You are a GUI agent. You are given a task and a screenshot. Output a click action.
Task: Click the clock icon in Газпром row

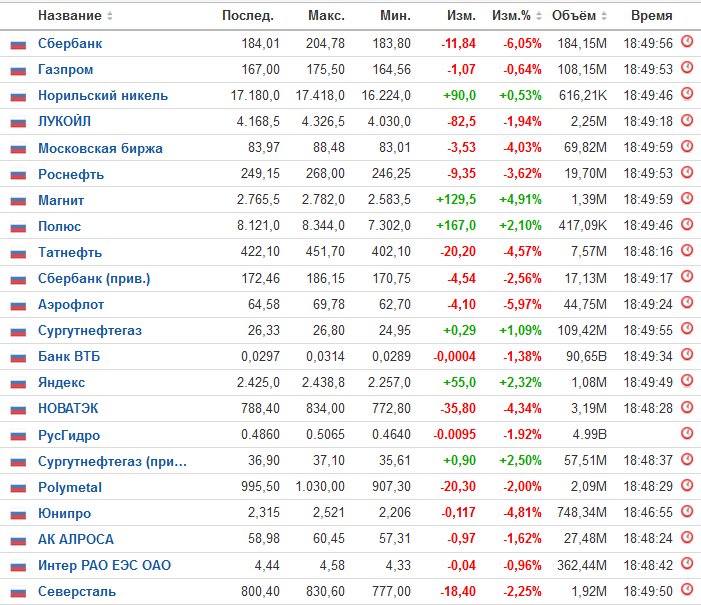point(687,68)
